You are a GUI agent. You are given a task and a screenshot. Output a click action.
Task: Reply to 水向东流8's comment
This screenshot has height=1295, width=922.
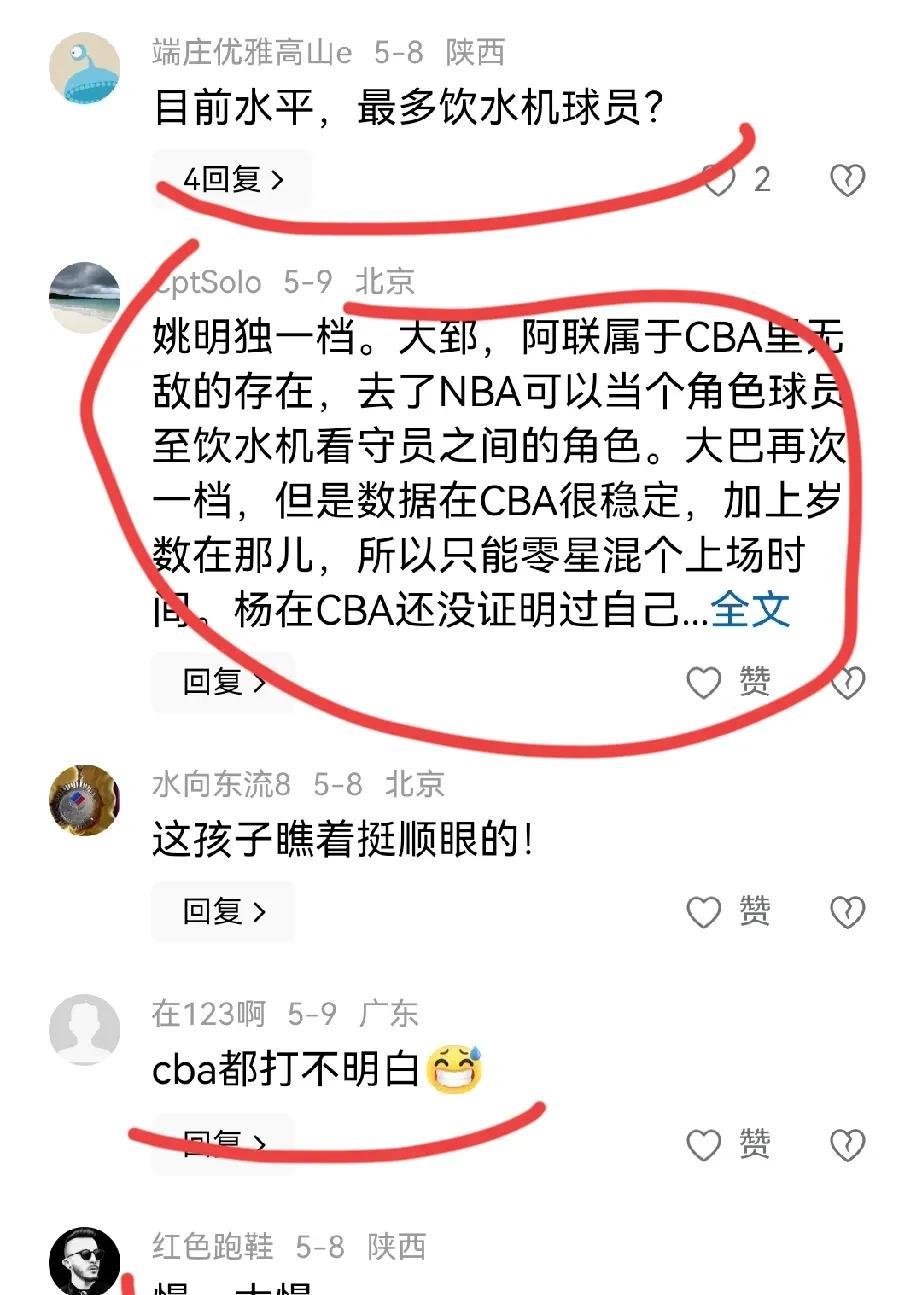[x=223, y=911]
